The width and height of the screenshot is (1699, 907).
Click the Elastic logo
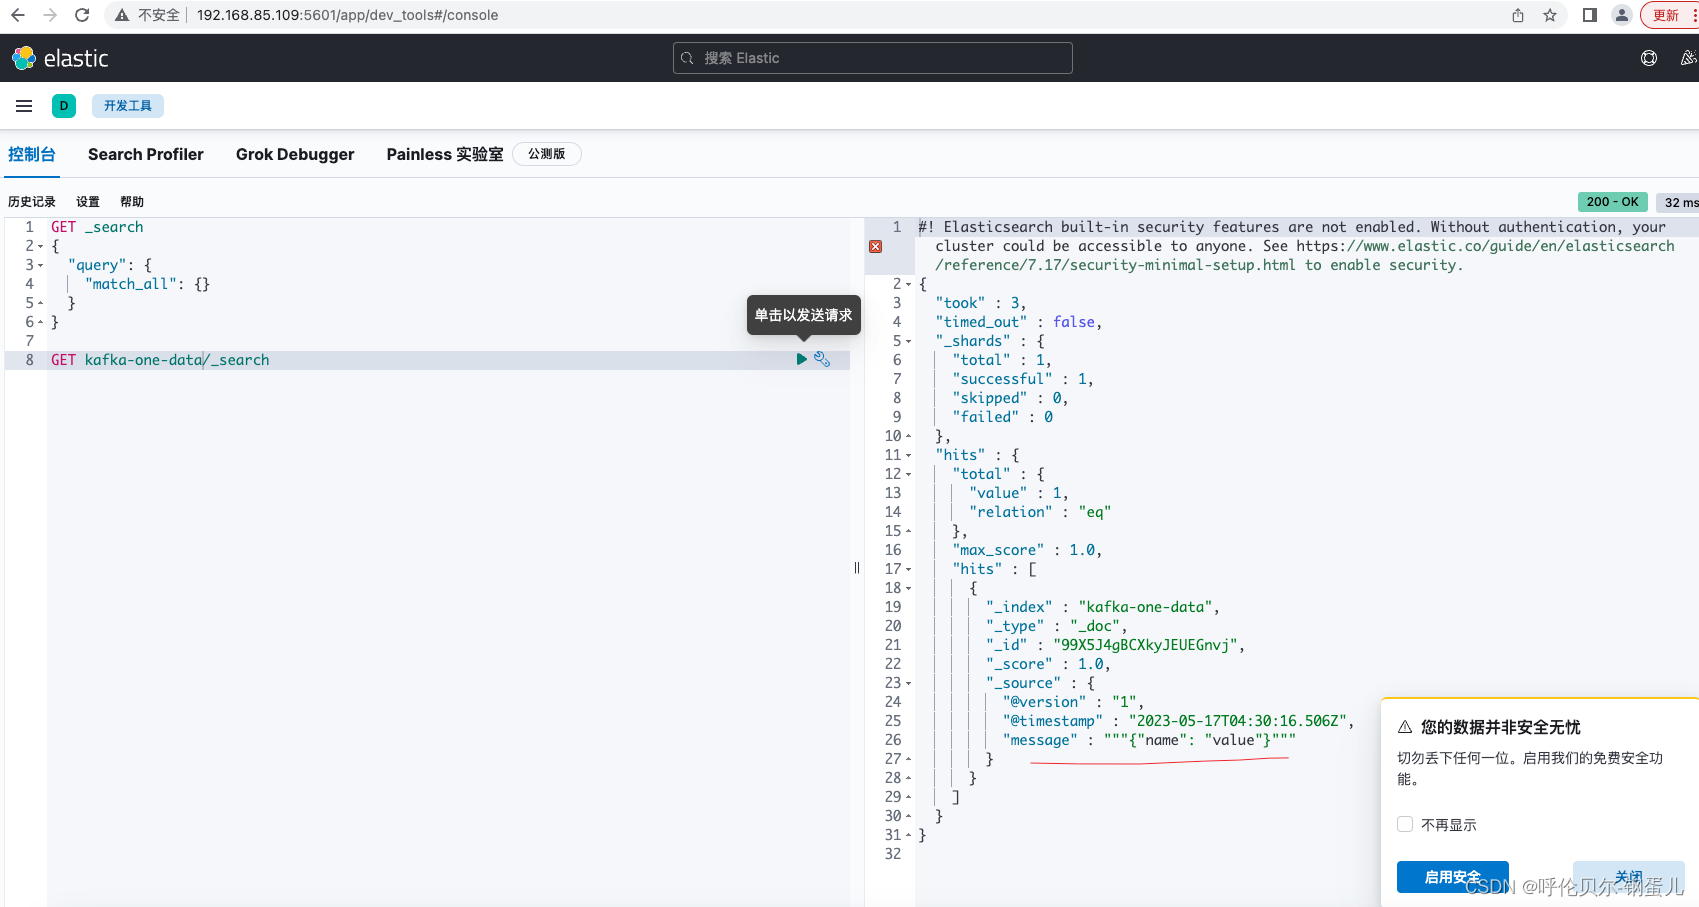pyautogui.click(x=60, y=58)
